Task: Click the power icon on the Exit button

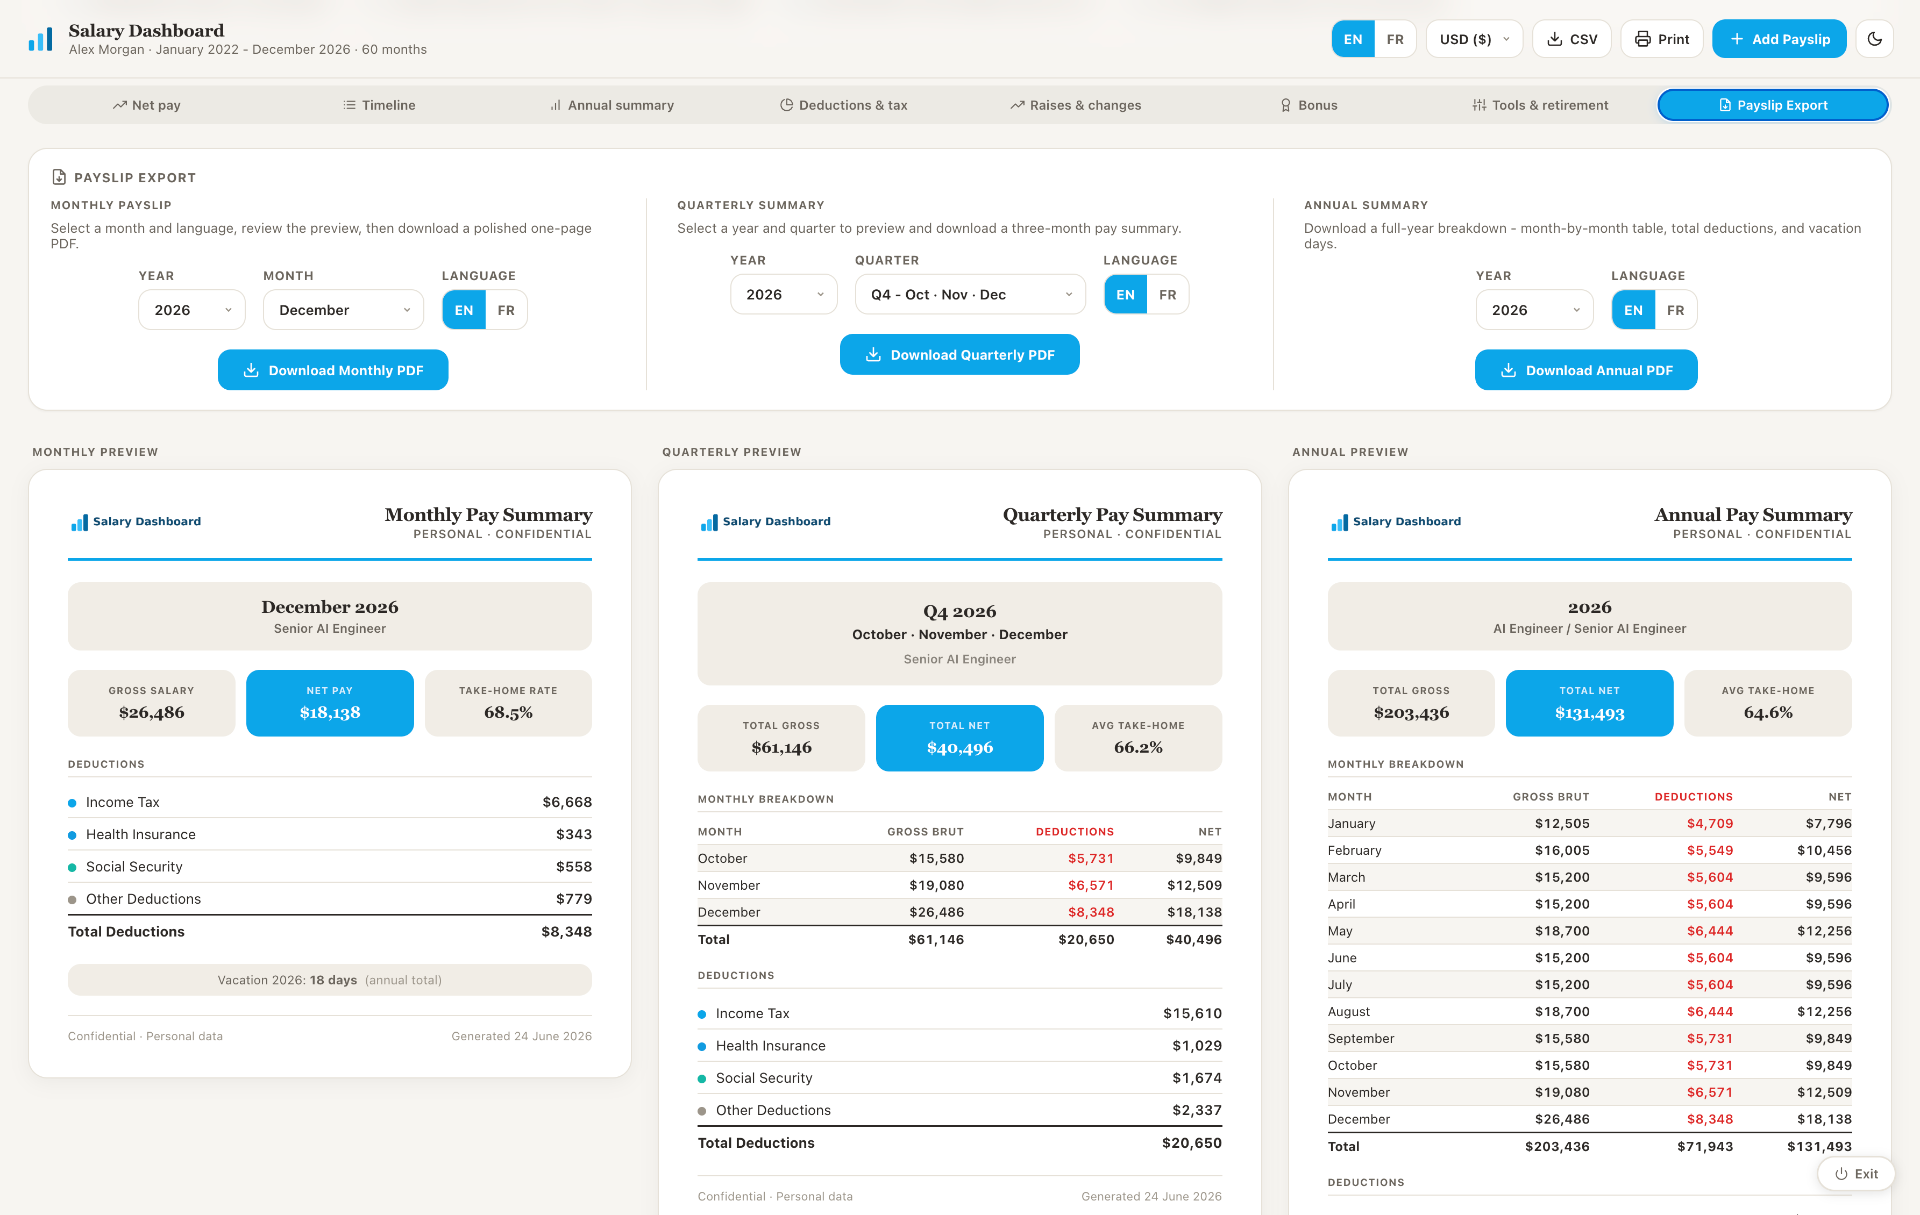Action: [1841, 1174]
